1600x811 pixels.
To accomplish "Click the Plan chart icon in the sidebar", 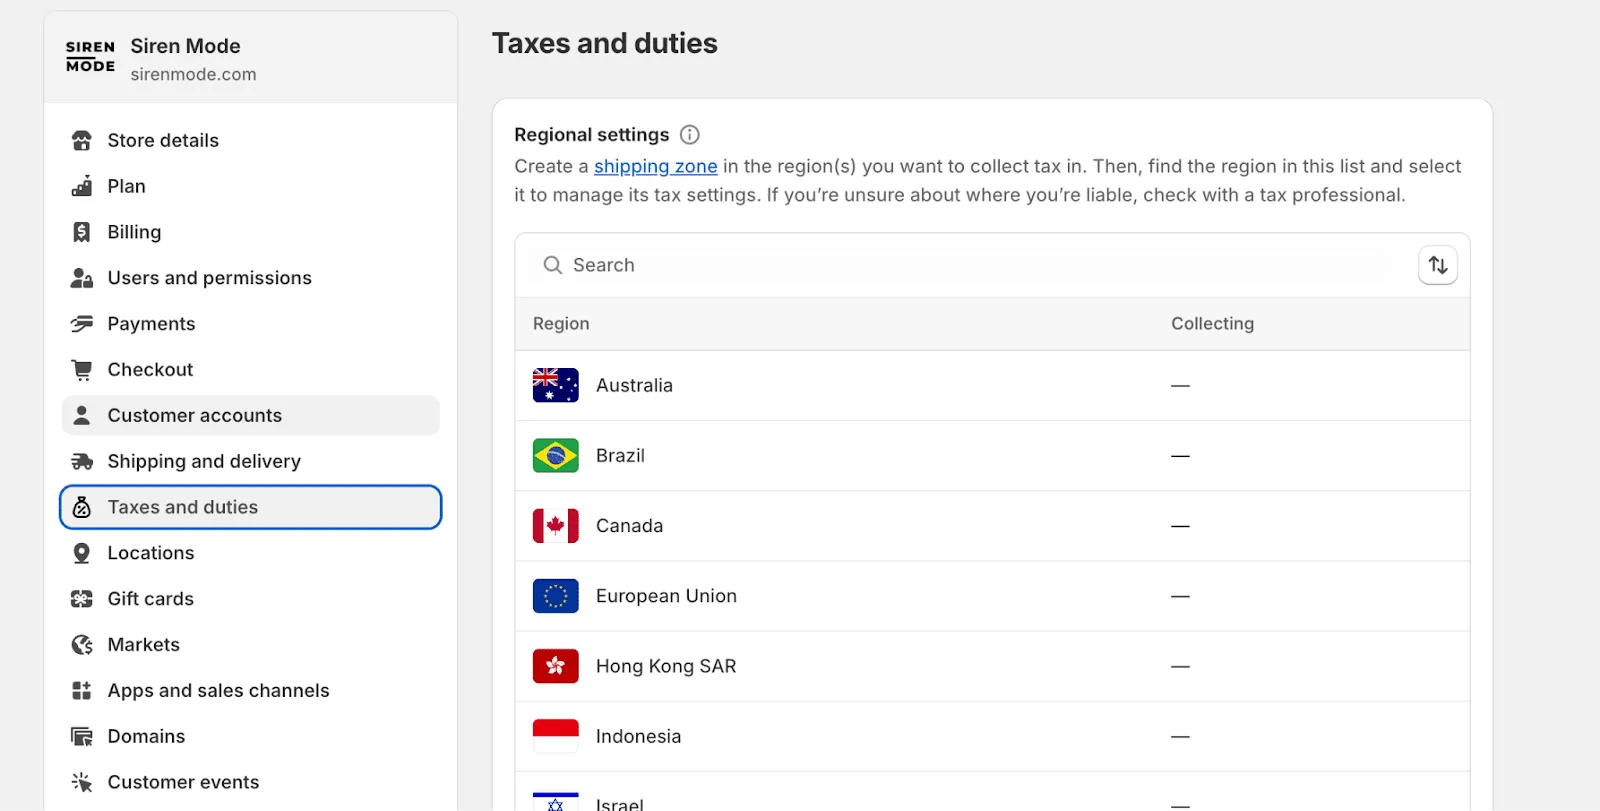I will click(x=82, y=187).
